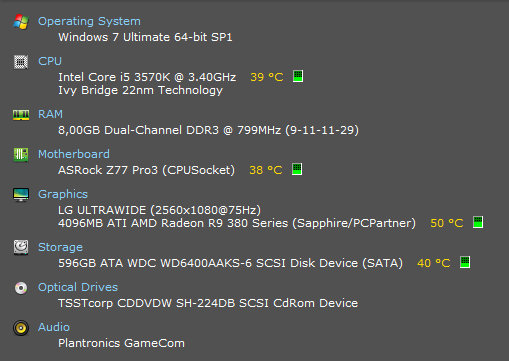Click the Graphics monitor icon
This screenshot has height=361, width=509.
click(x=21, y=195)
